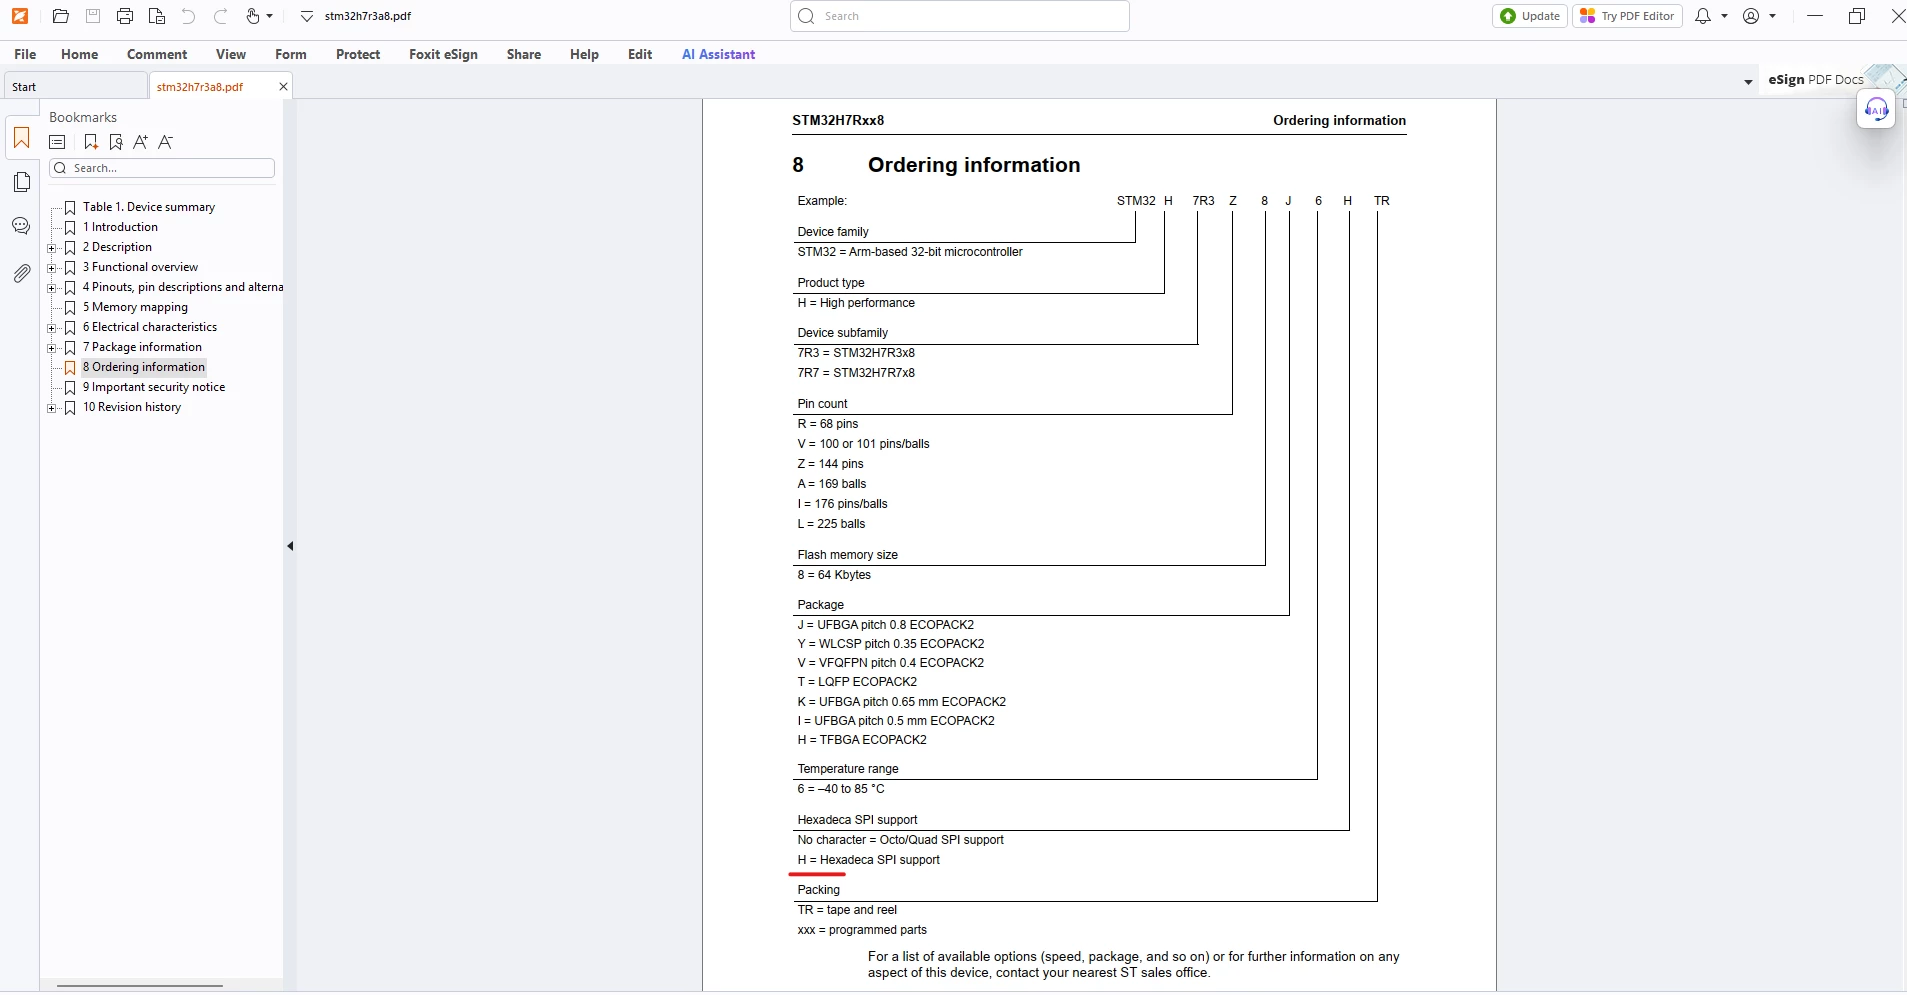Viewport: 1907px width, 995px height.
Task: Click the bookmark options list icon
Action: (58, 142)
